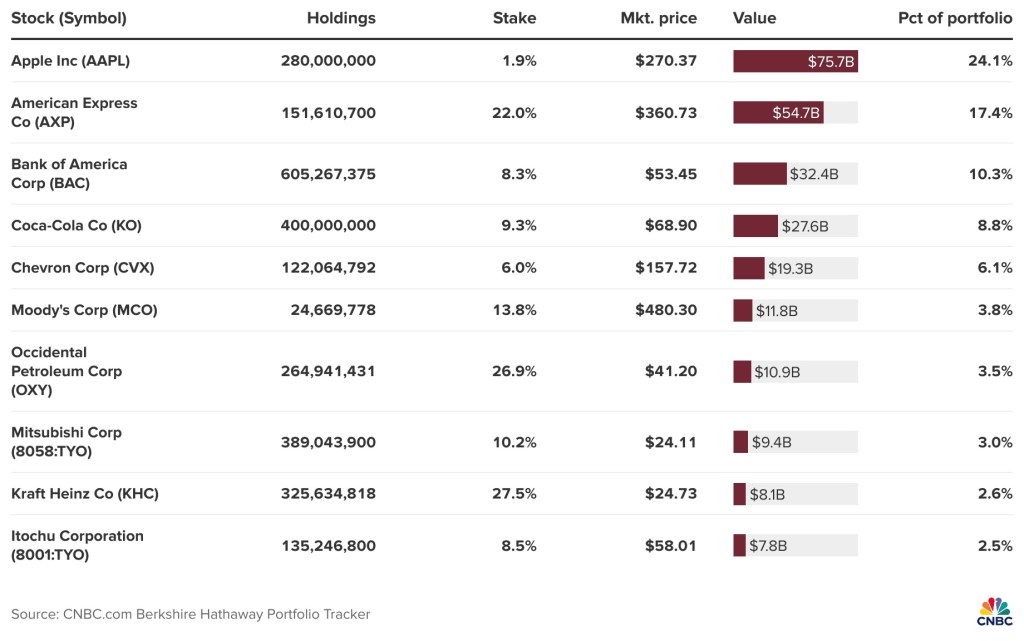This screenshot has width=1024, height=641.
Task: Click the Apple $75.7B value bar
Action: coord(795,61)
